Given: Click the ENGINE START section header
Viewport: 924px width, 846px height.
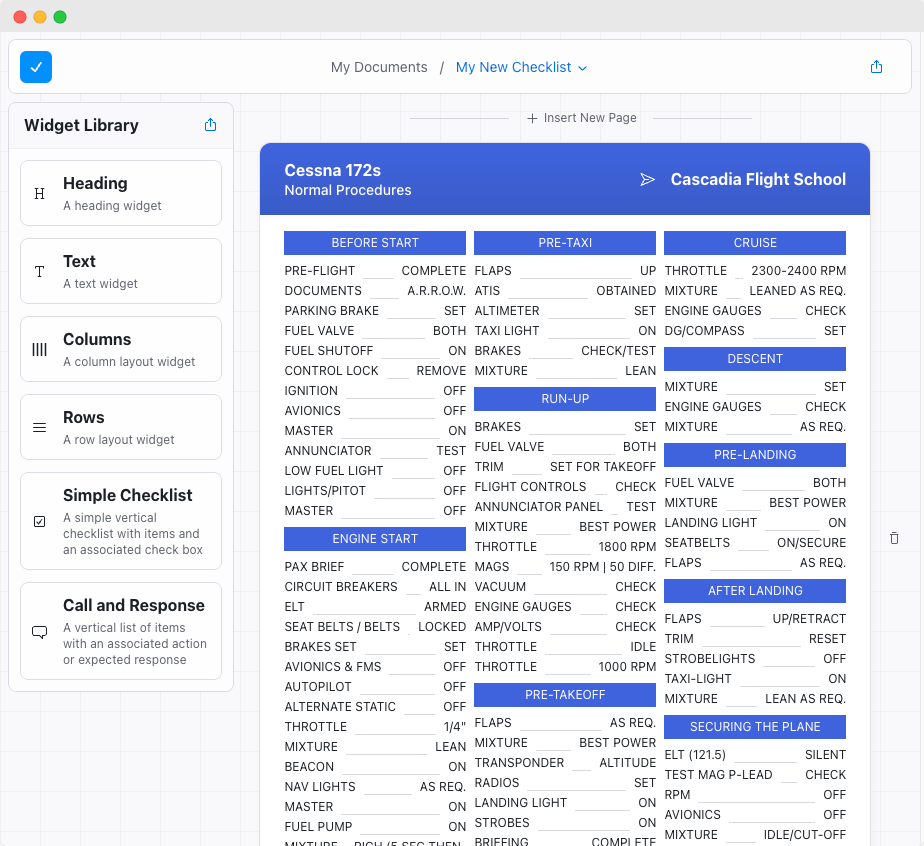Looking at the screenshot, I should [x=374, y=538].
